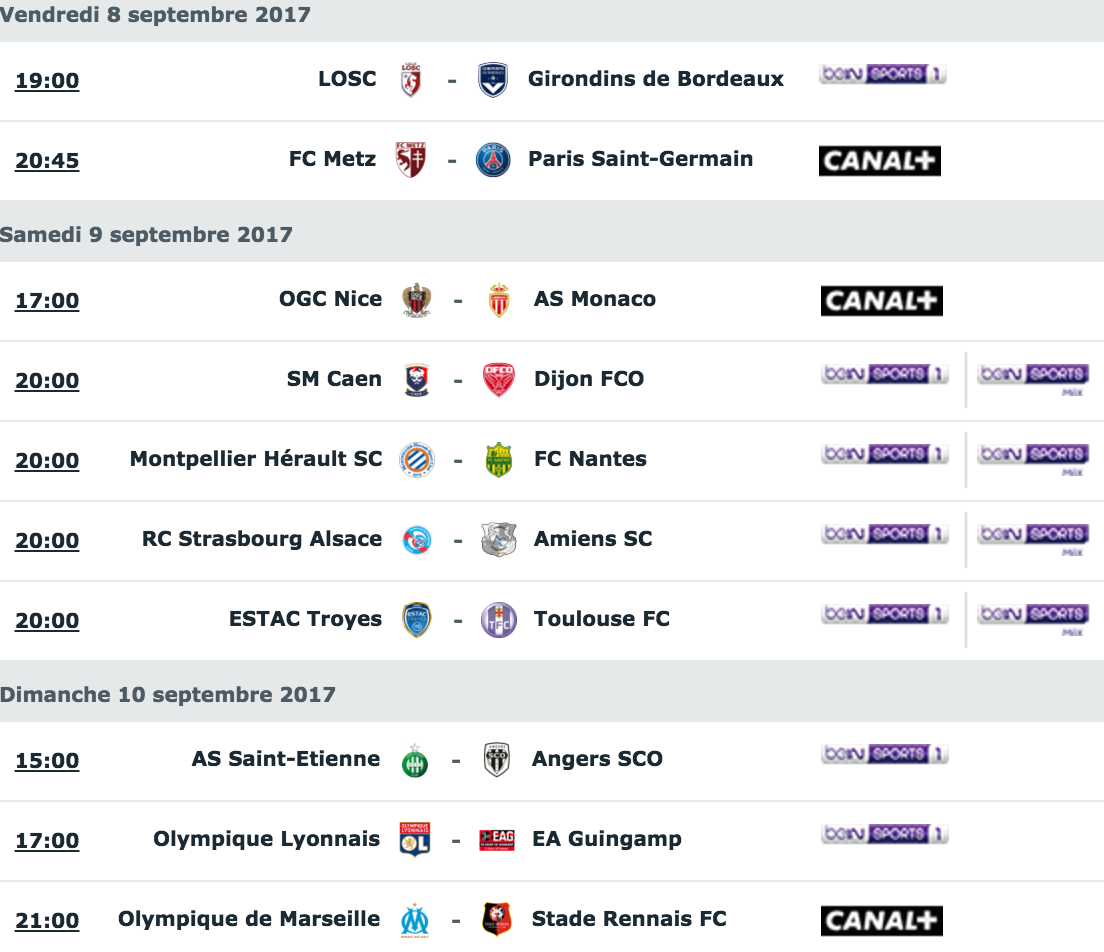Screen dimensions: 1104x952
Task: Click the Paris Saint-Germain club logo
Action: [x=493, y=160]
